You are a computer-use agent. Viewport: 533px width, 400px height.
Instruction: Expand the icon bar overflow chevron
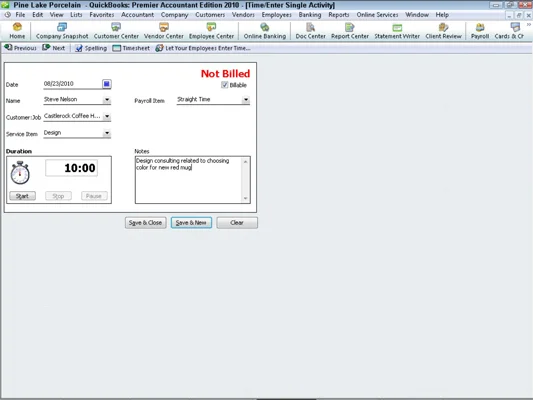529,25
